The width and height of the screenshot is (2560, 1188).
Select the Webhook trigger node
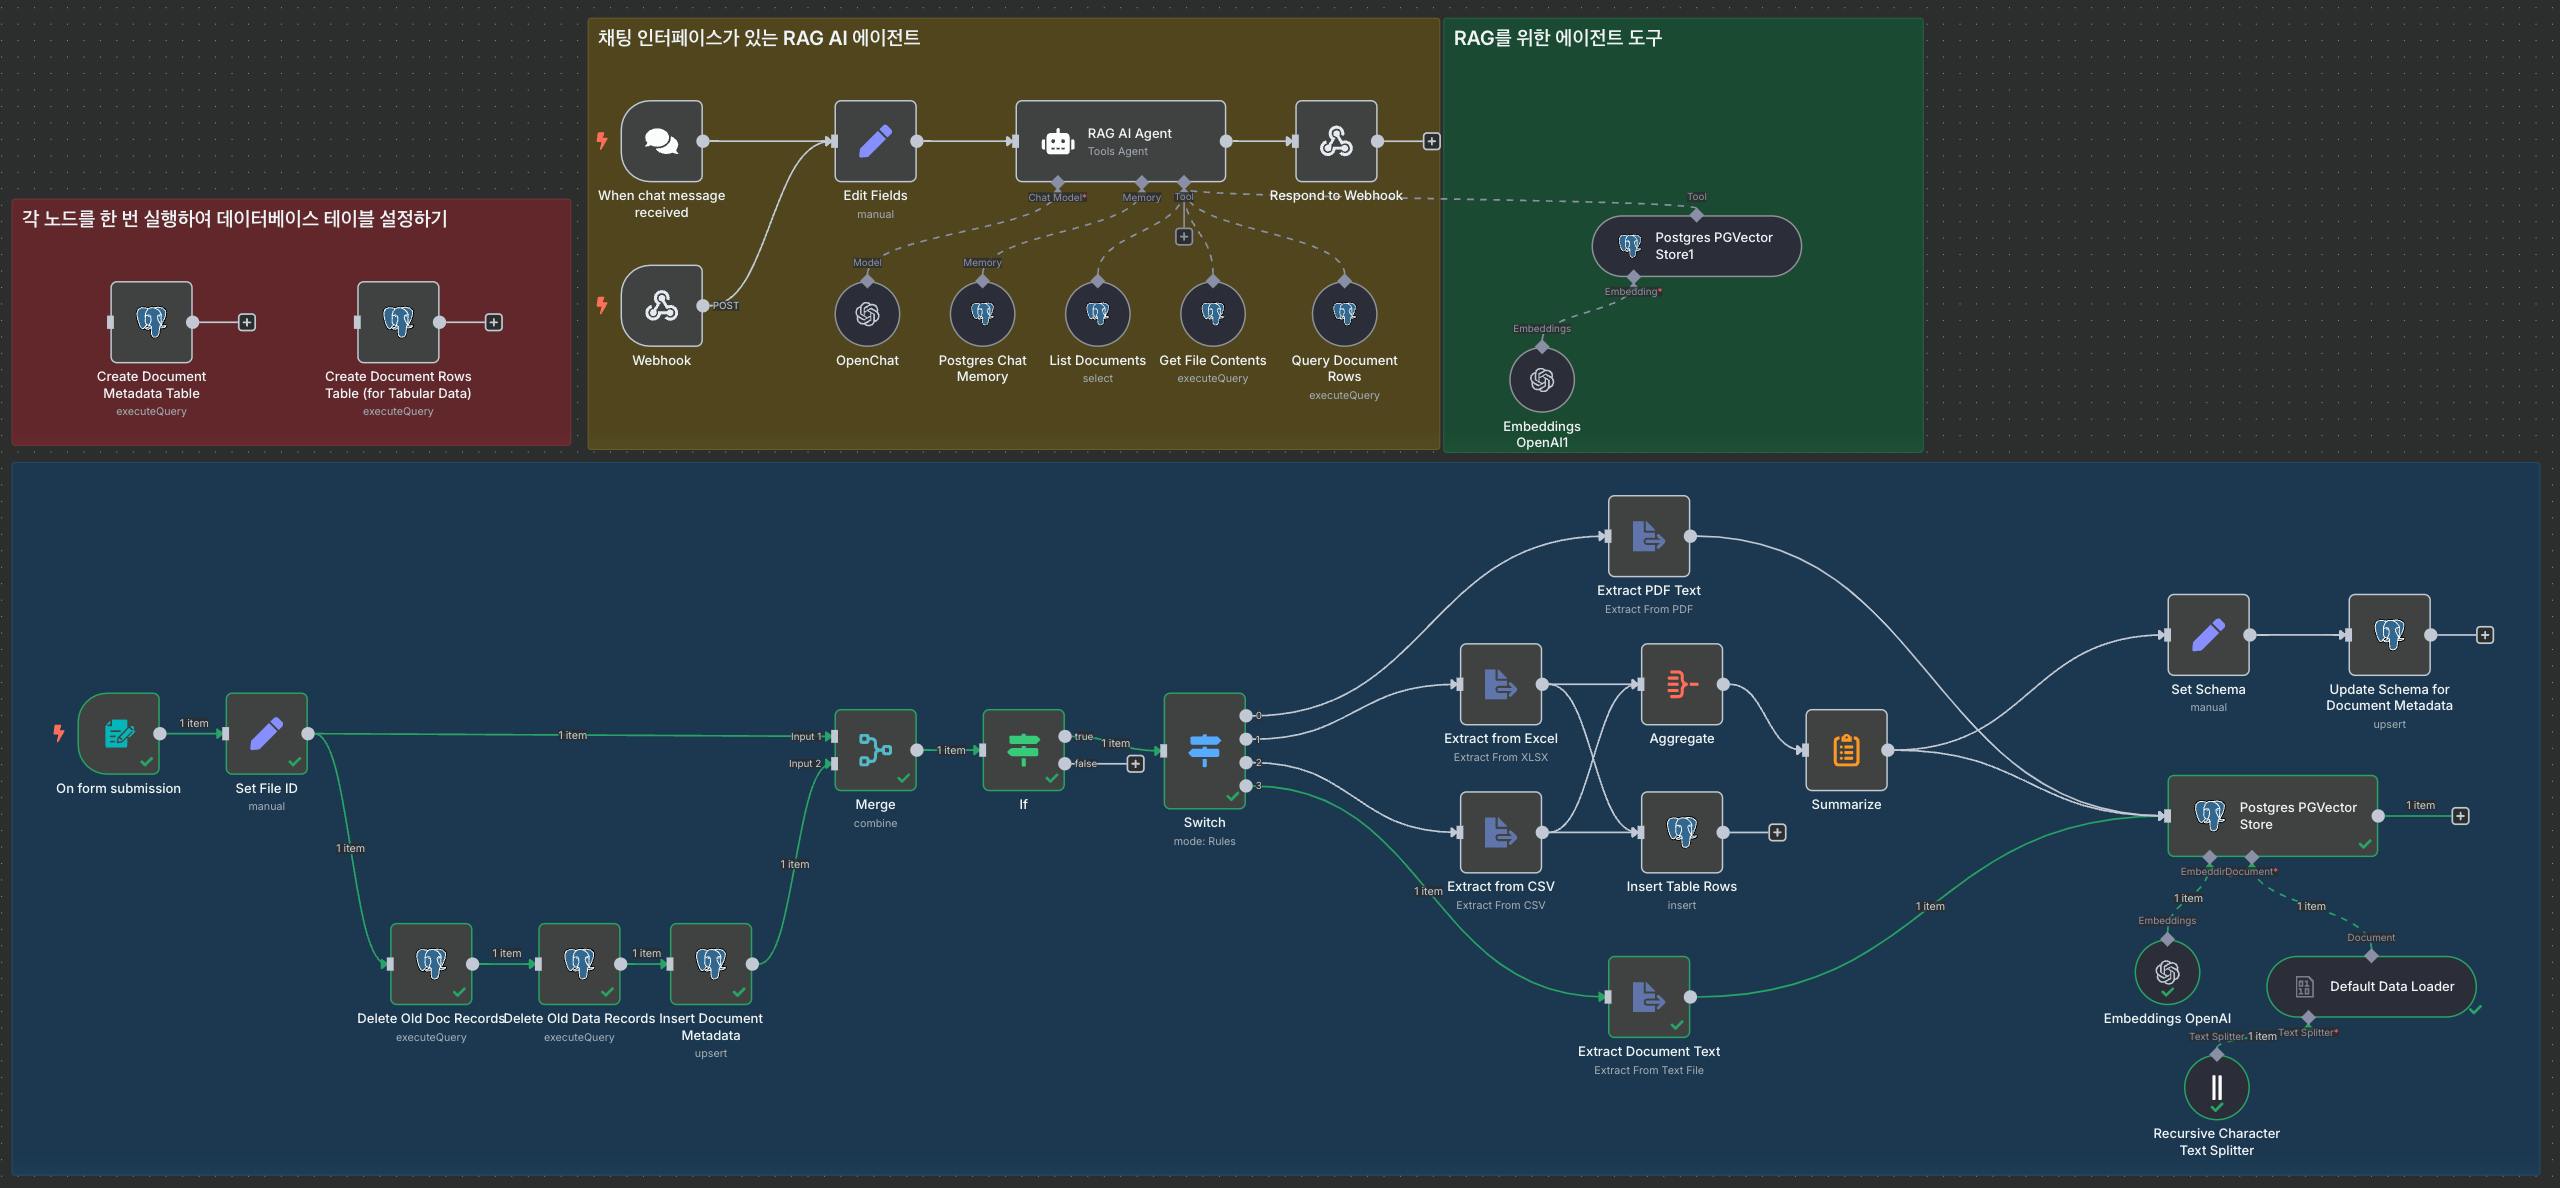[x=661, y=306]
